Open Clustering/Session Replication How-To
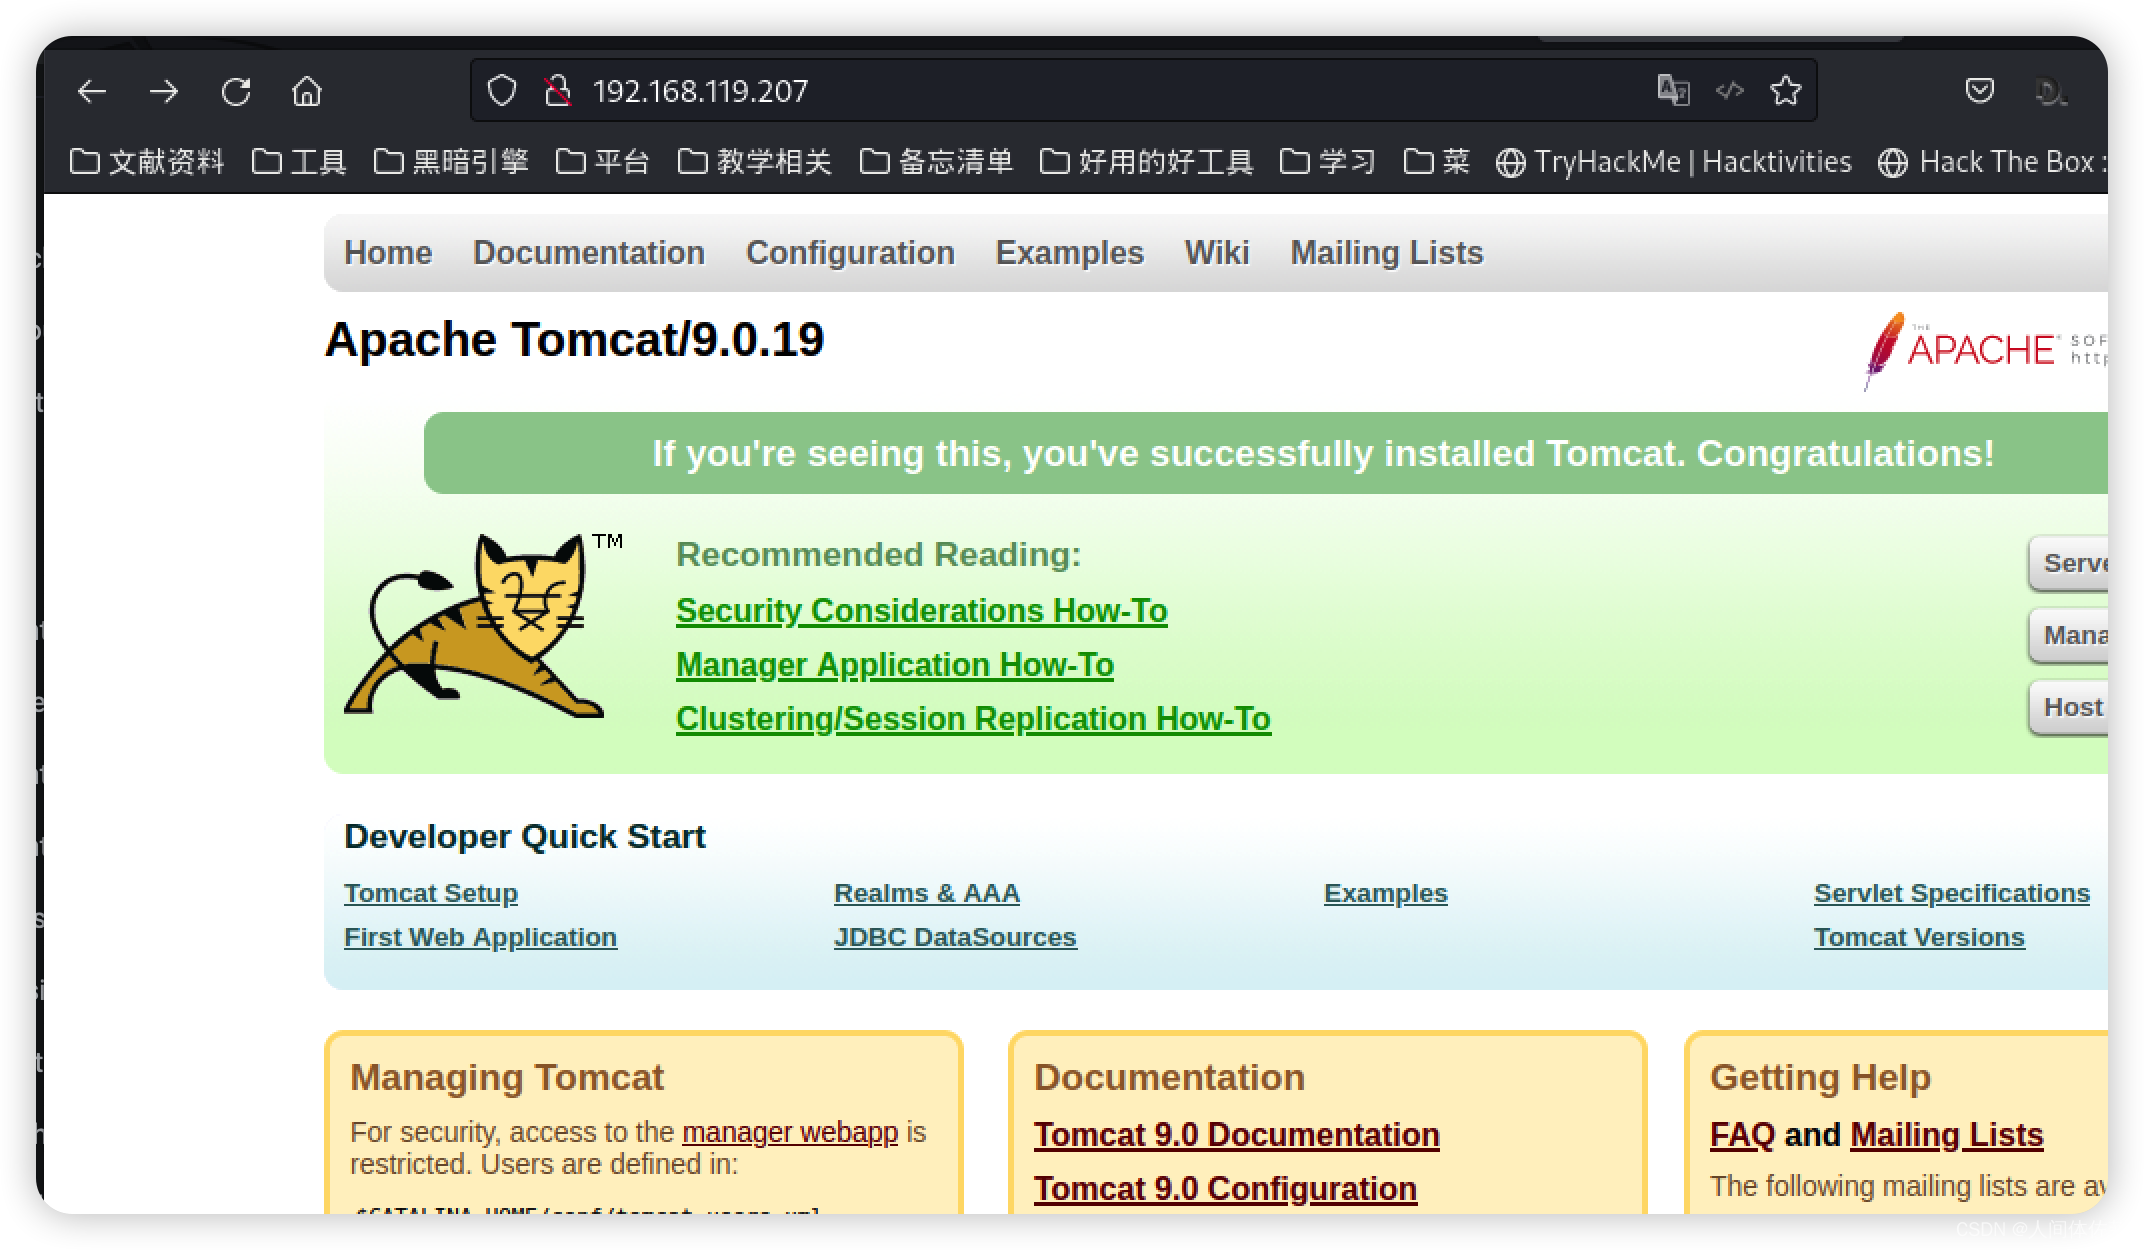Image resolution: width=2144 pixels, height=1250 pixels. click(x=973, y=719)
